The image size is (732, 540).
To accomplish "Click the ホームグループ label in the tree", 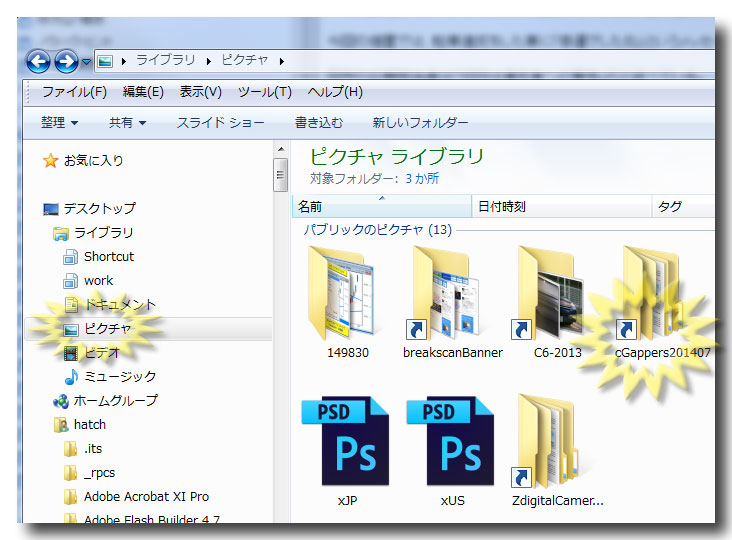I will point(115,401).
